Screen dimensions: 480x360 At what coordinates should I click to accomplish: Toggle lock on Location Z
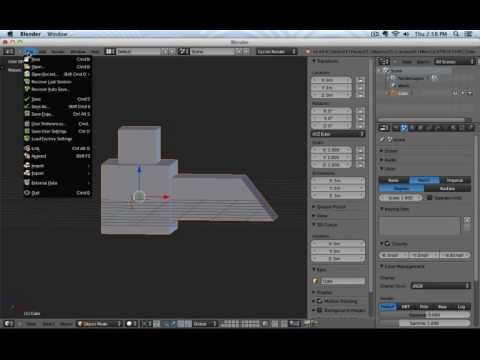tap(360, 95)
